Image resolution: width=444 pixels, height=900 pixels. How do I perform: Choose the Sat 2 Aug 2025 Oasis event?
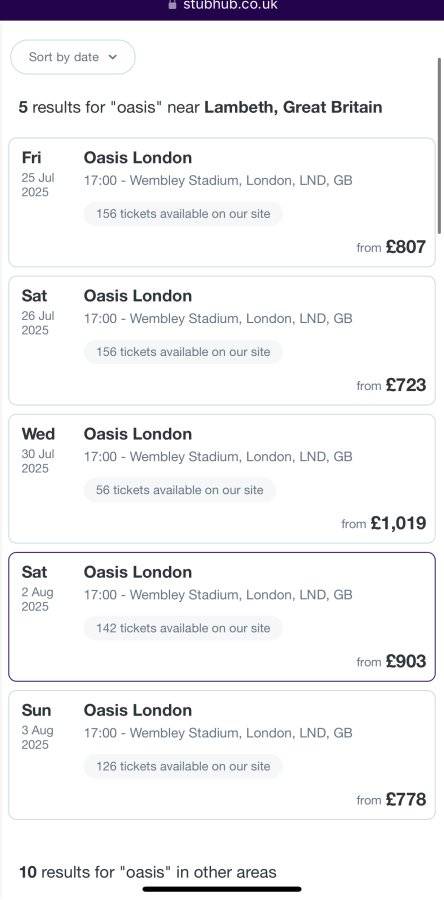click(x=222, y=617)
